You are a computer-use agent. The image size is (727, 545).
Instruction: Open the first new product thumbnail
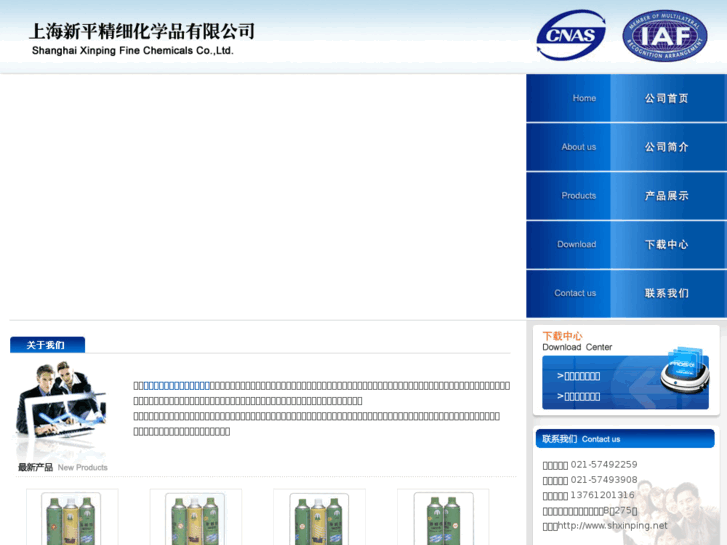(x=71, y=518)
